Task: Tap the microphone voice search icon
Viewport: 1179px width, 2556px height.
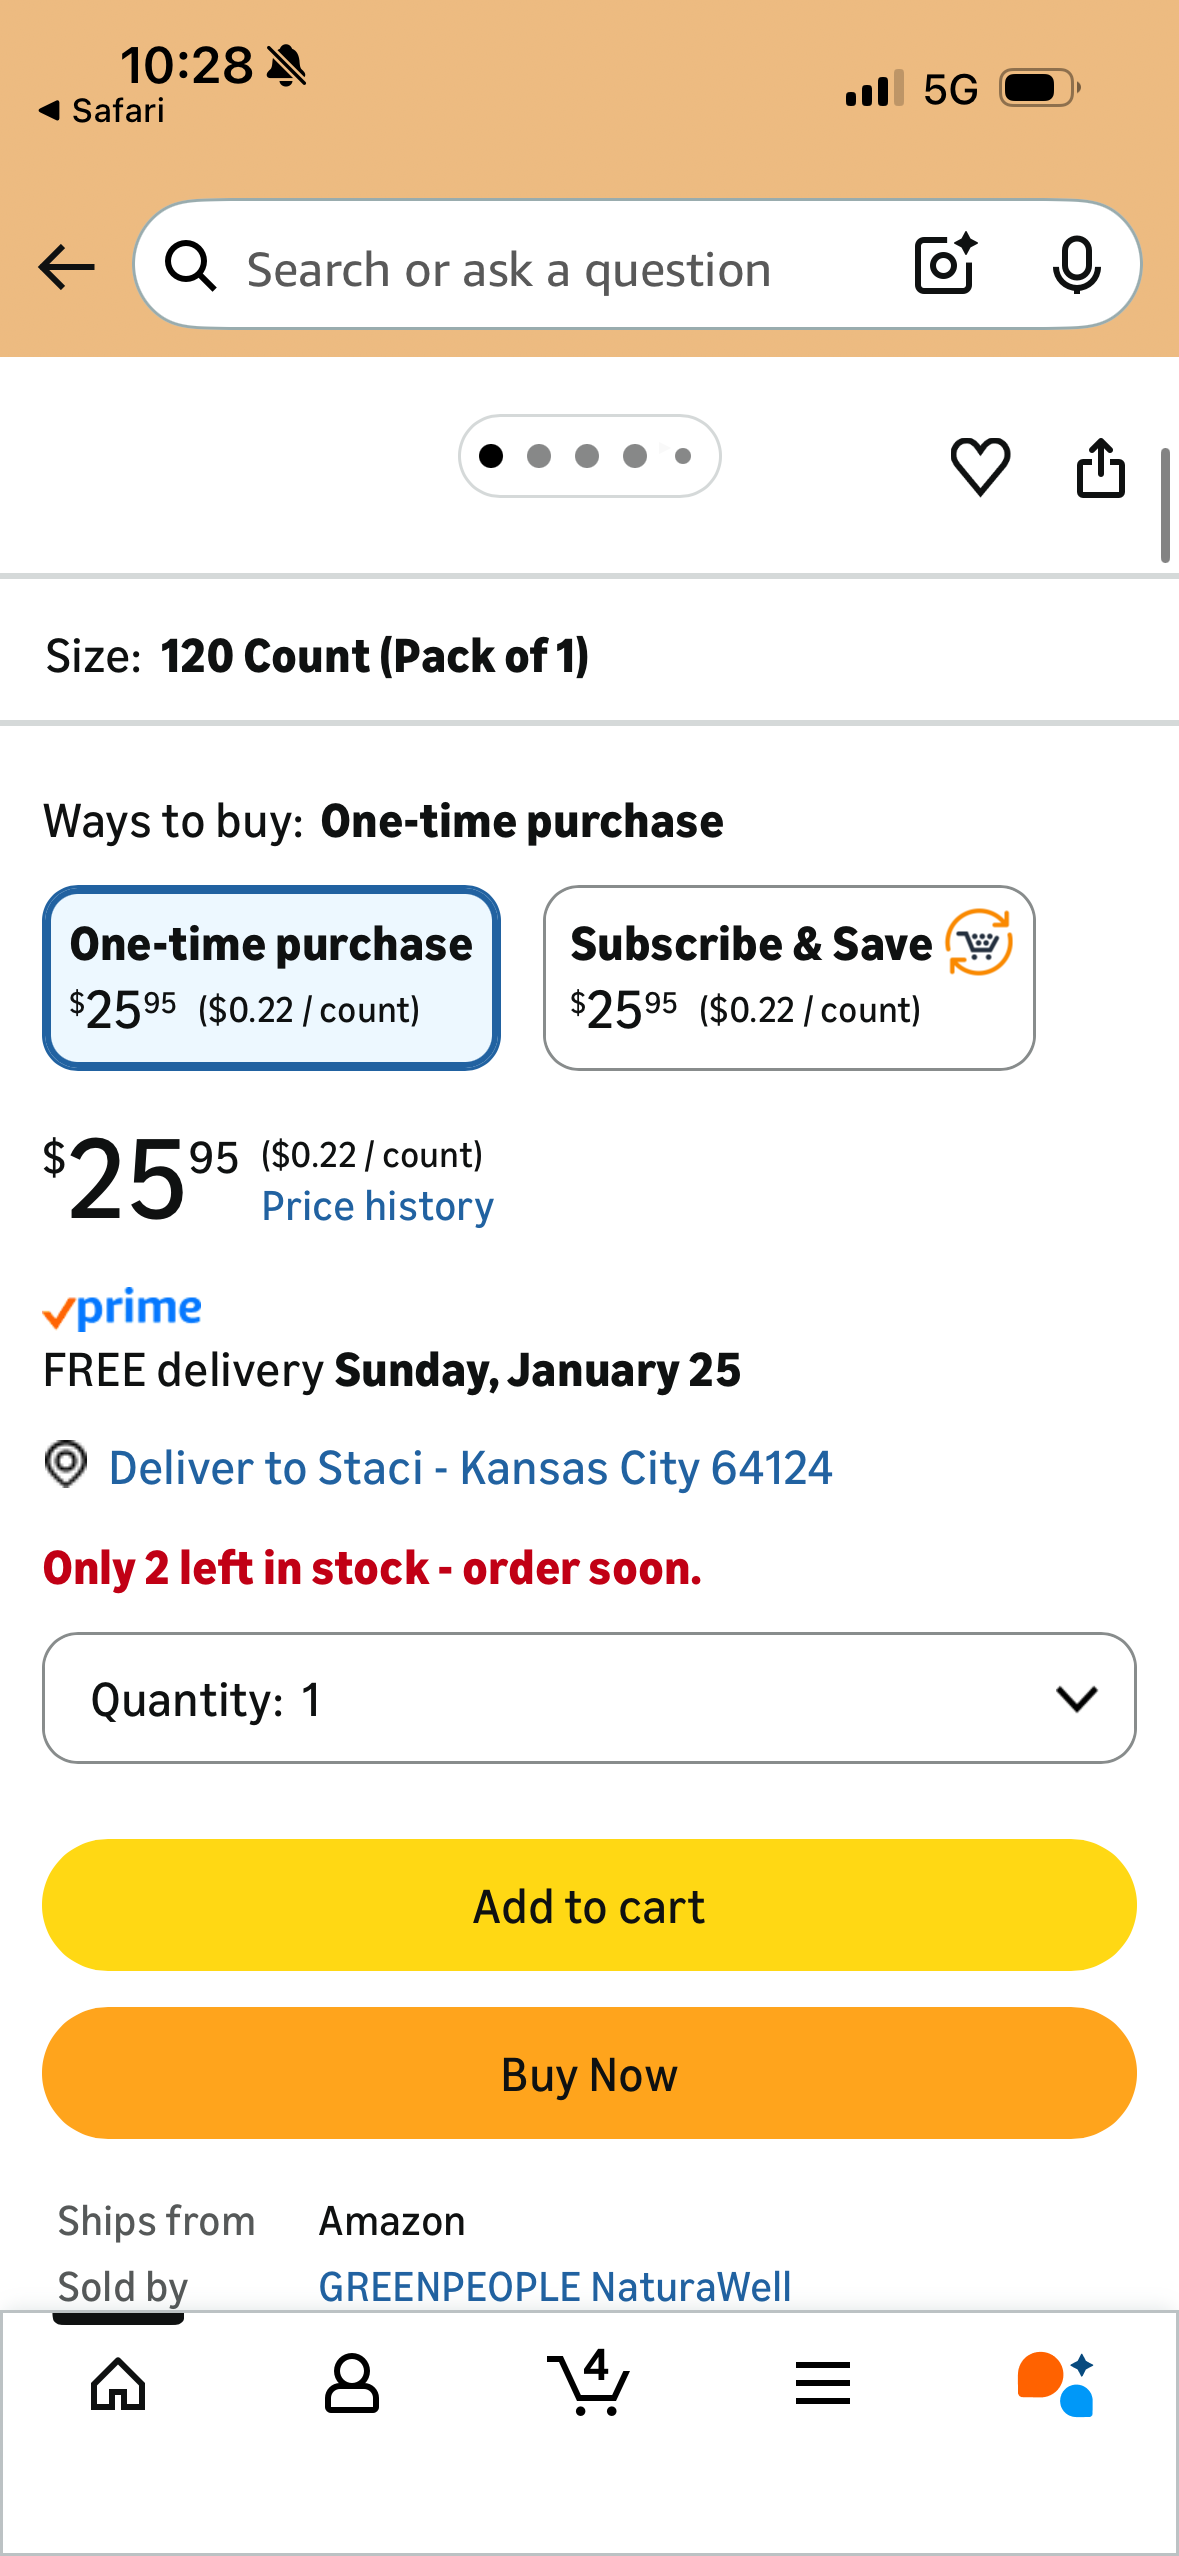Action: pos(1076,266)
